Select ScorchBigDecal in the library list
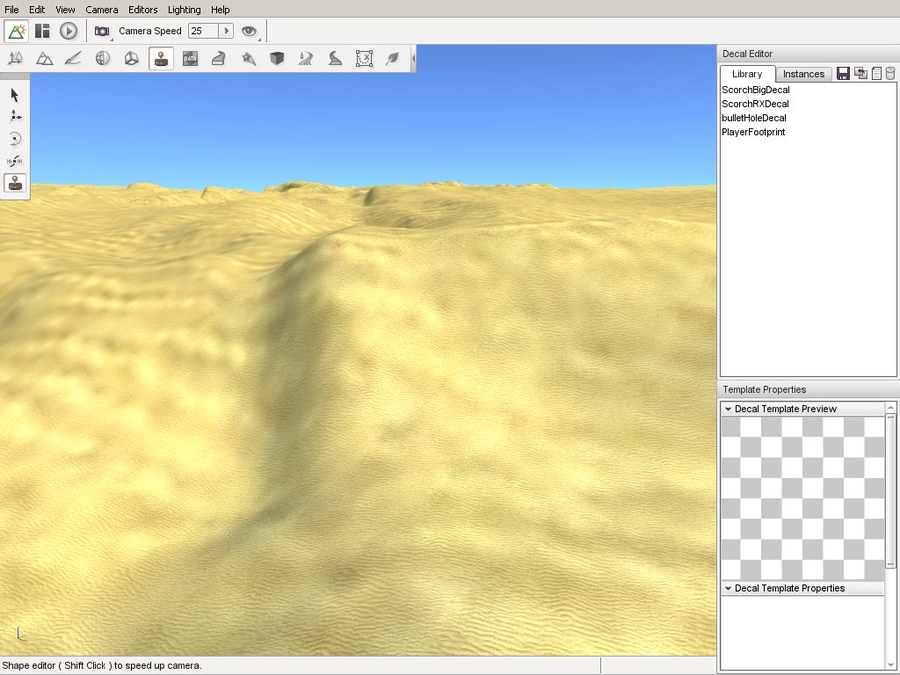Viewport: 900px width, 675px height. point(755,90)
